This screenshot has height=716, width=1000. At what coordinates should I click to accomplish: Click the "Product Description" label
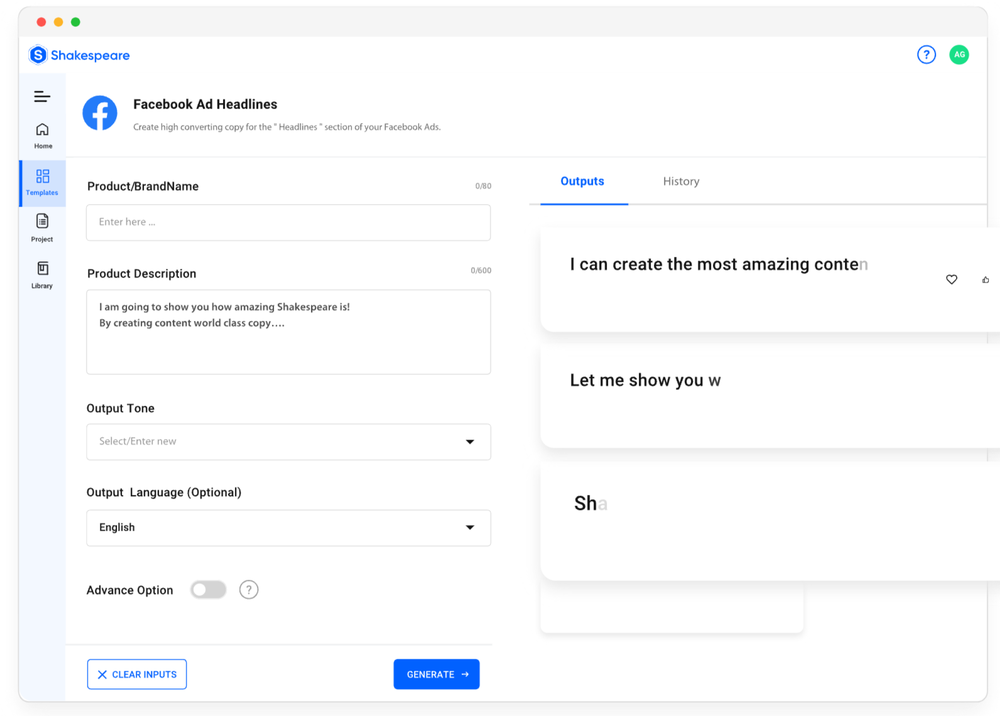pyautogui.click(x=142, y=274)
